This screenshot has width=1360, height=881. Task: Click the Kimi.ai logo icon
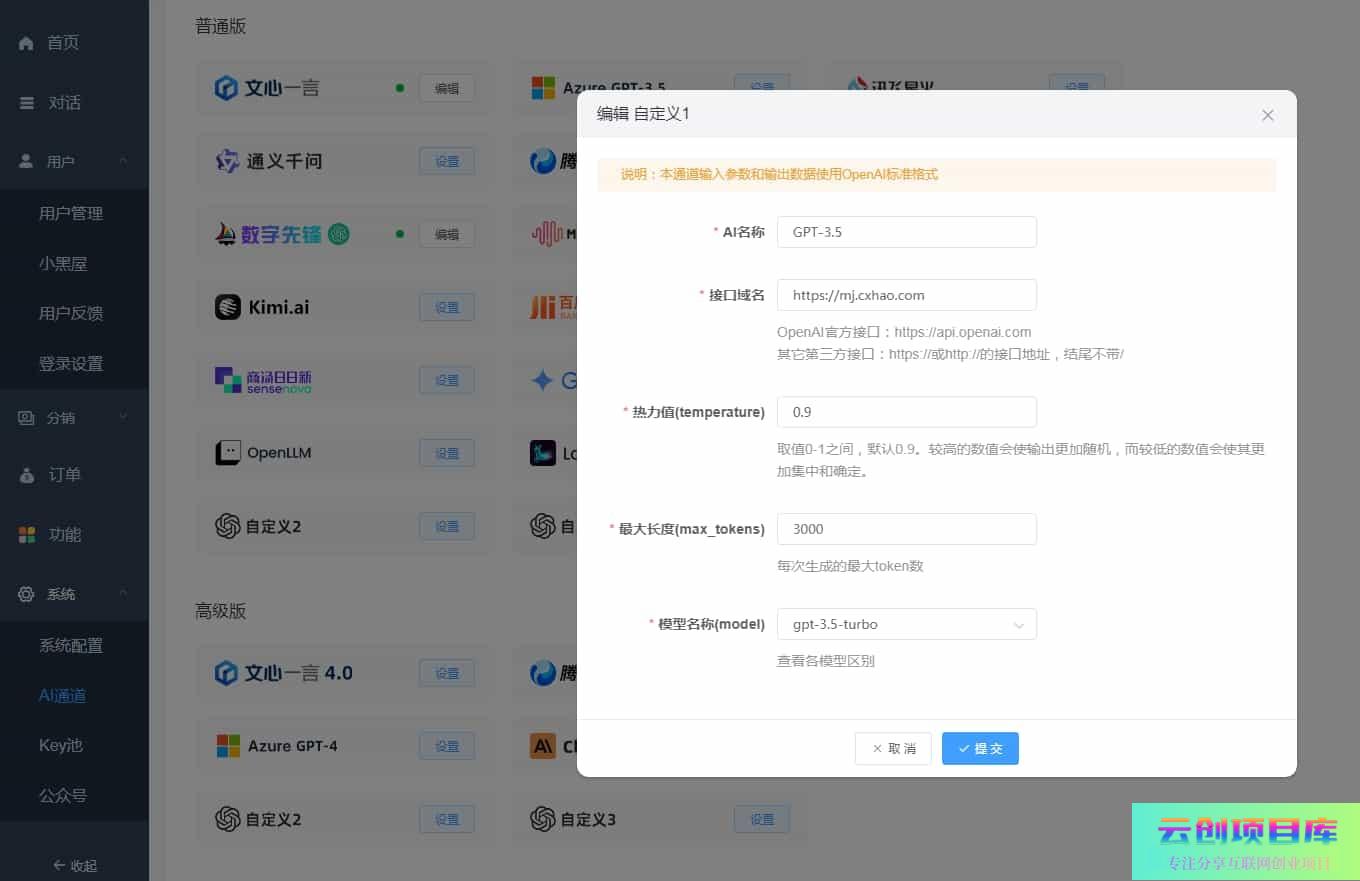(228, 307)
